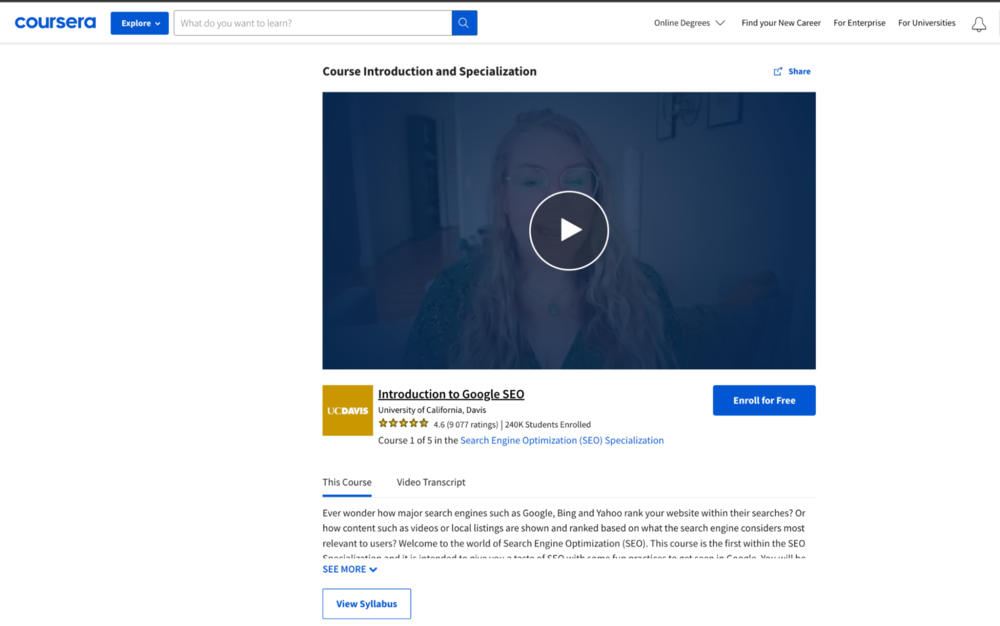Viewport: 1000px width, 626px height.
Task: Select the This Course tab
Action: [347, 482]
